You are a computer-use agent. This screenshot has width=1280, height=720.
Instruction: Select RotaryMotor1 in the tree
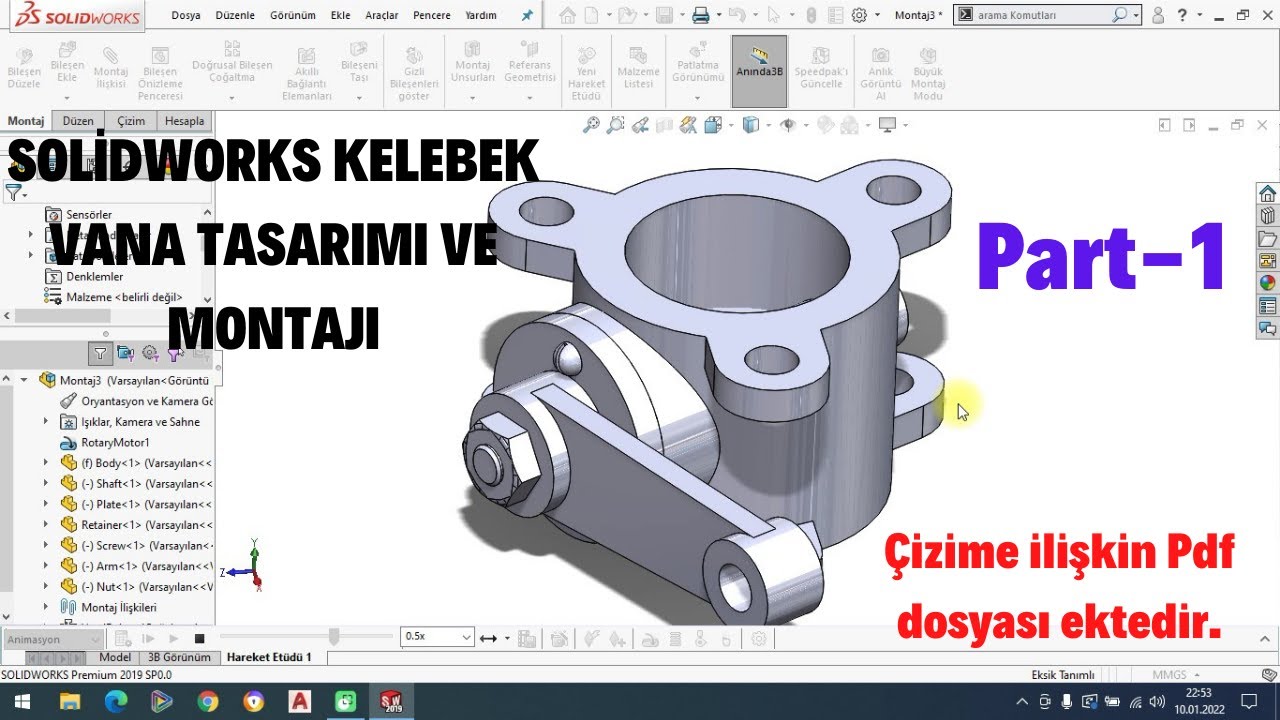[115, 442]
